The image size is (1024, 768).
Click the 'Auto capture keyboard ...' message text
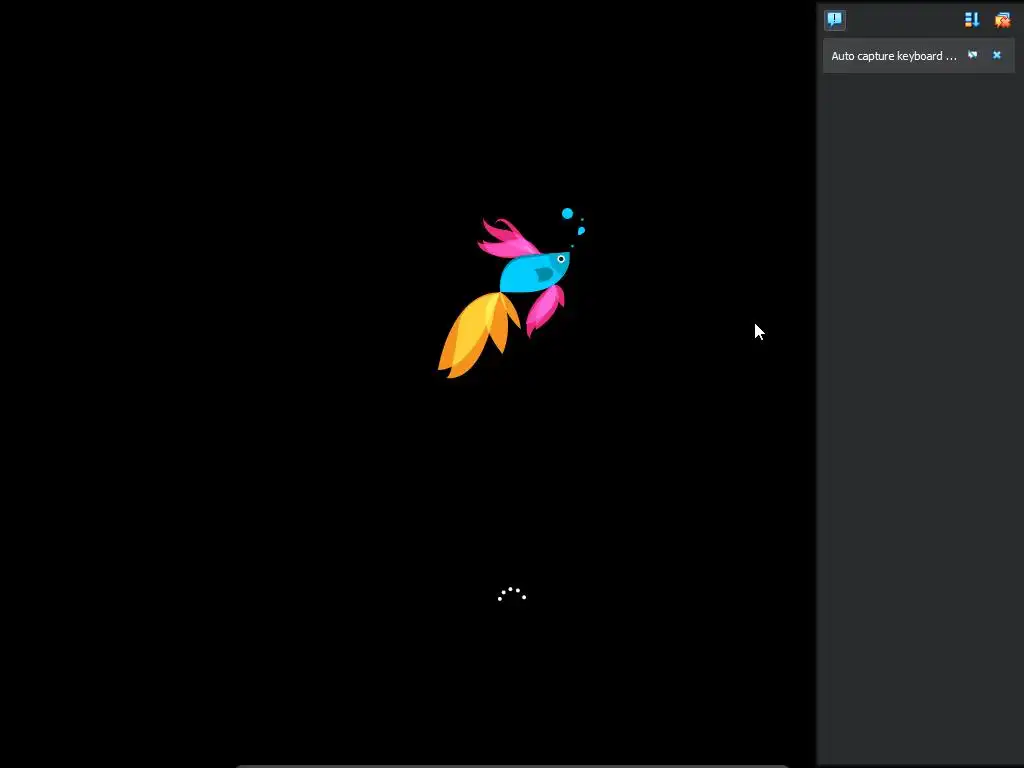[893, 56]
